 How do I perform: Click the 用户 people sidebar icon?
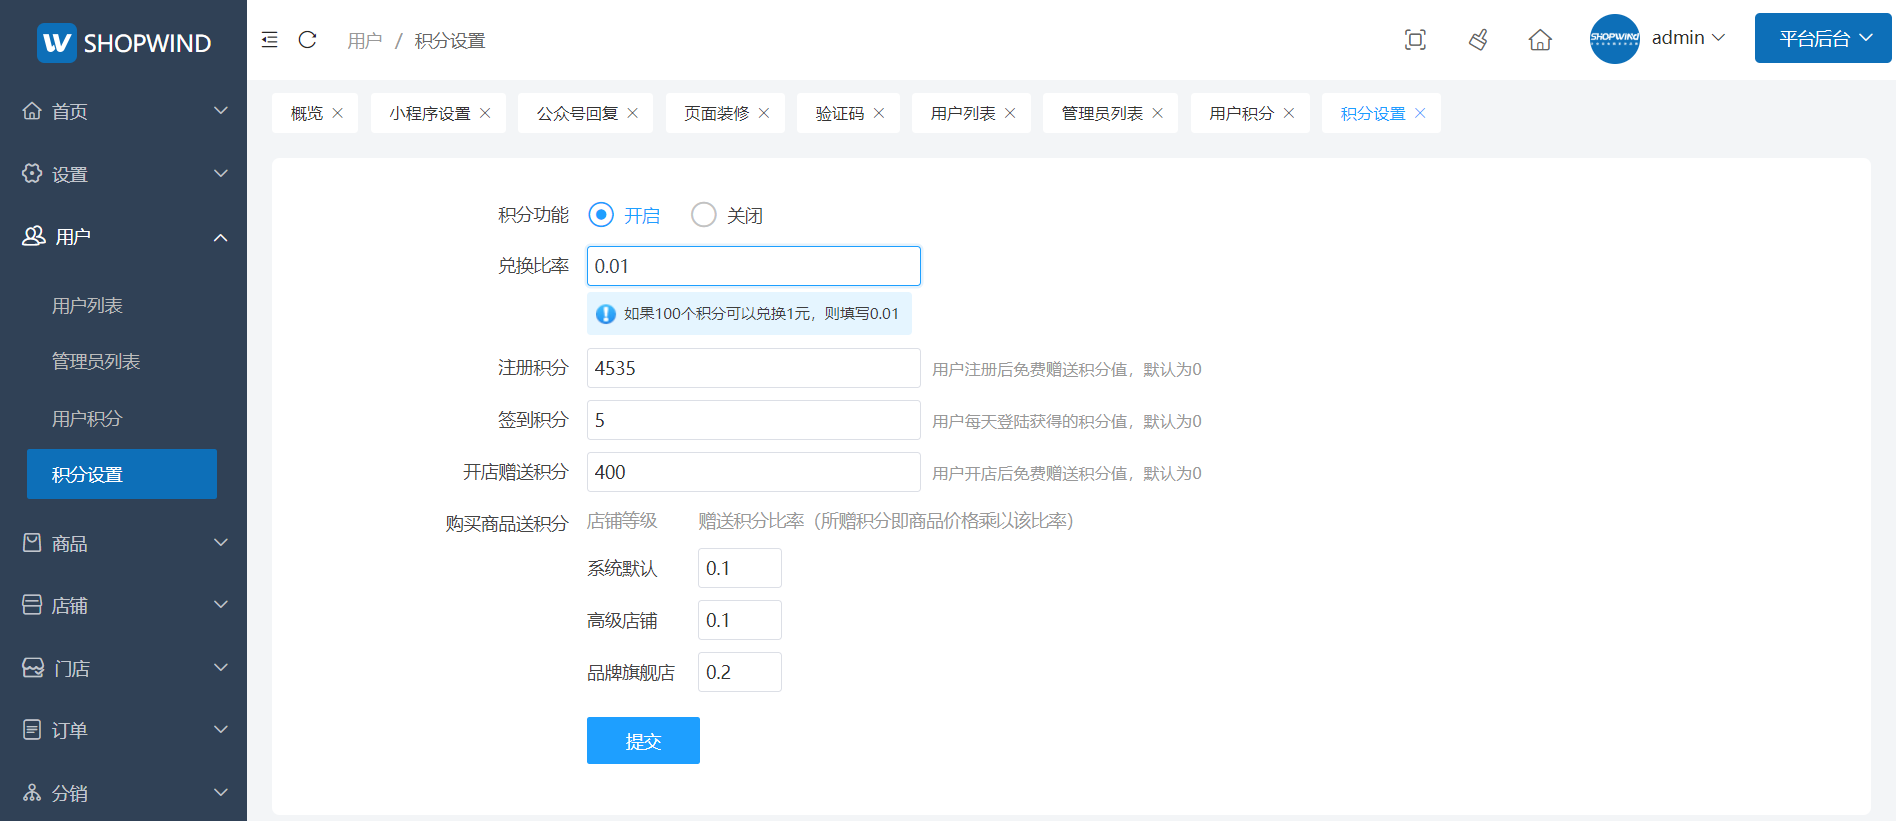tap(34, 236)
